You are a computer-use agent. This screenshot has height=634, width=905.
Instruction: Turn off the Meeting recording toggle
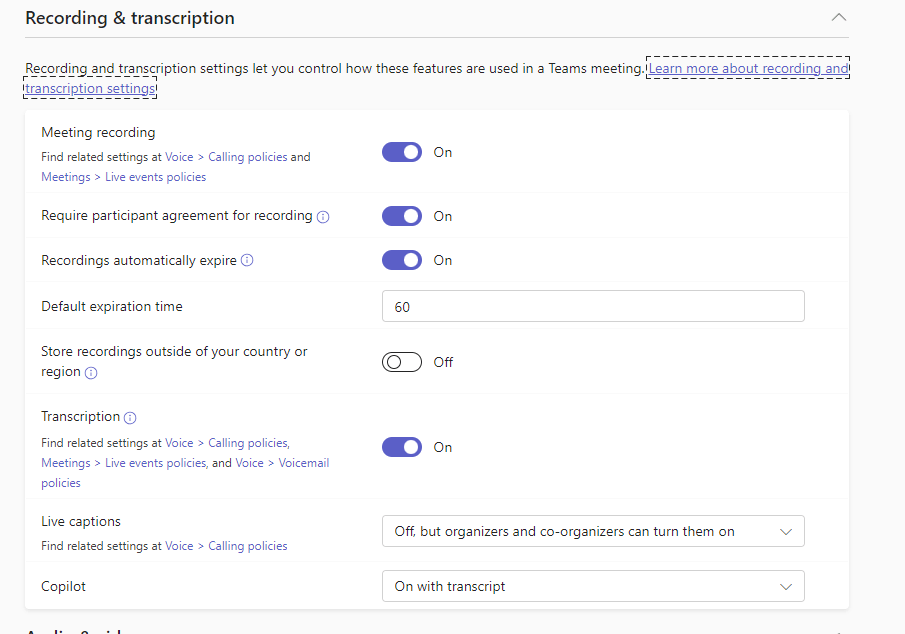click(402, 152)
